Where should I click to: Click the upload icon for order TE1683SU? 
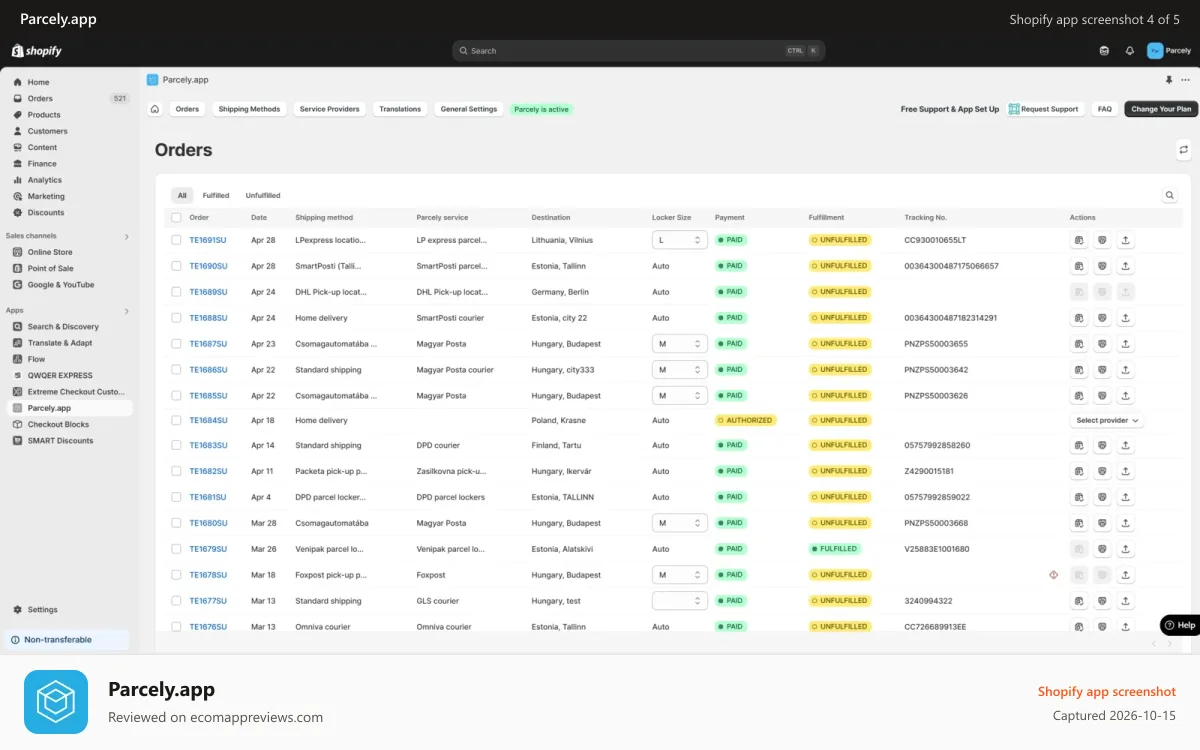pos(1126,445)
